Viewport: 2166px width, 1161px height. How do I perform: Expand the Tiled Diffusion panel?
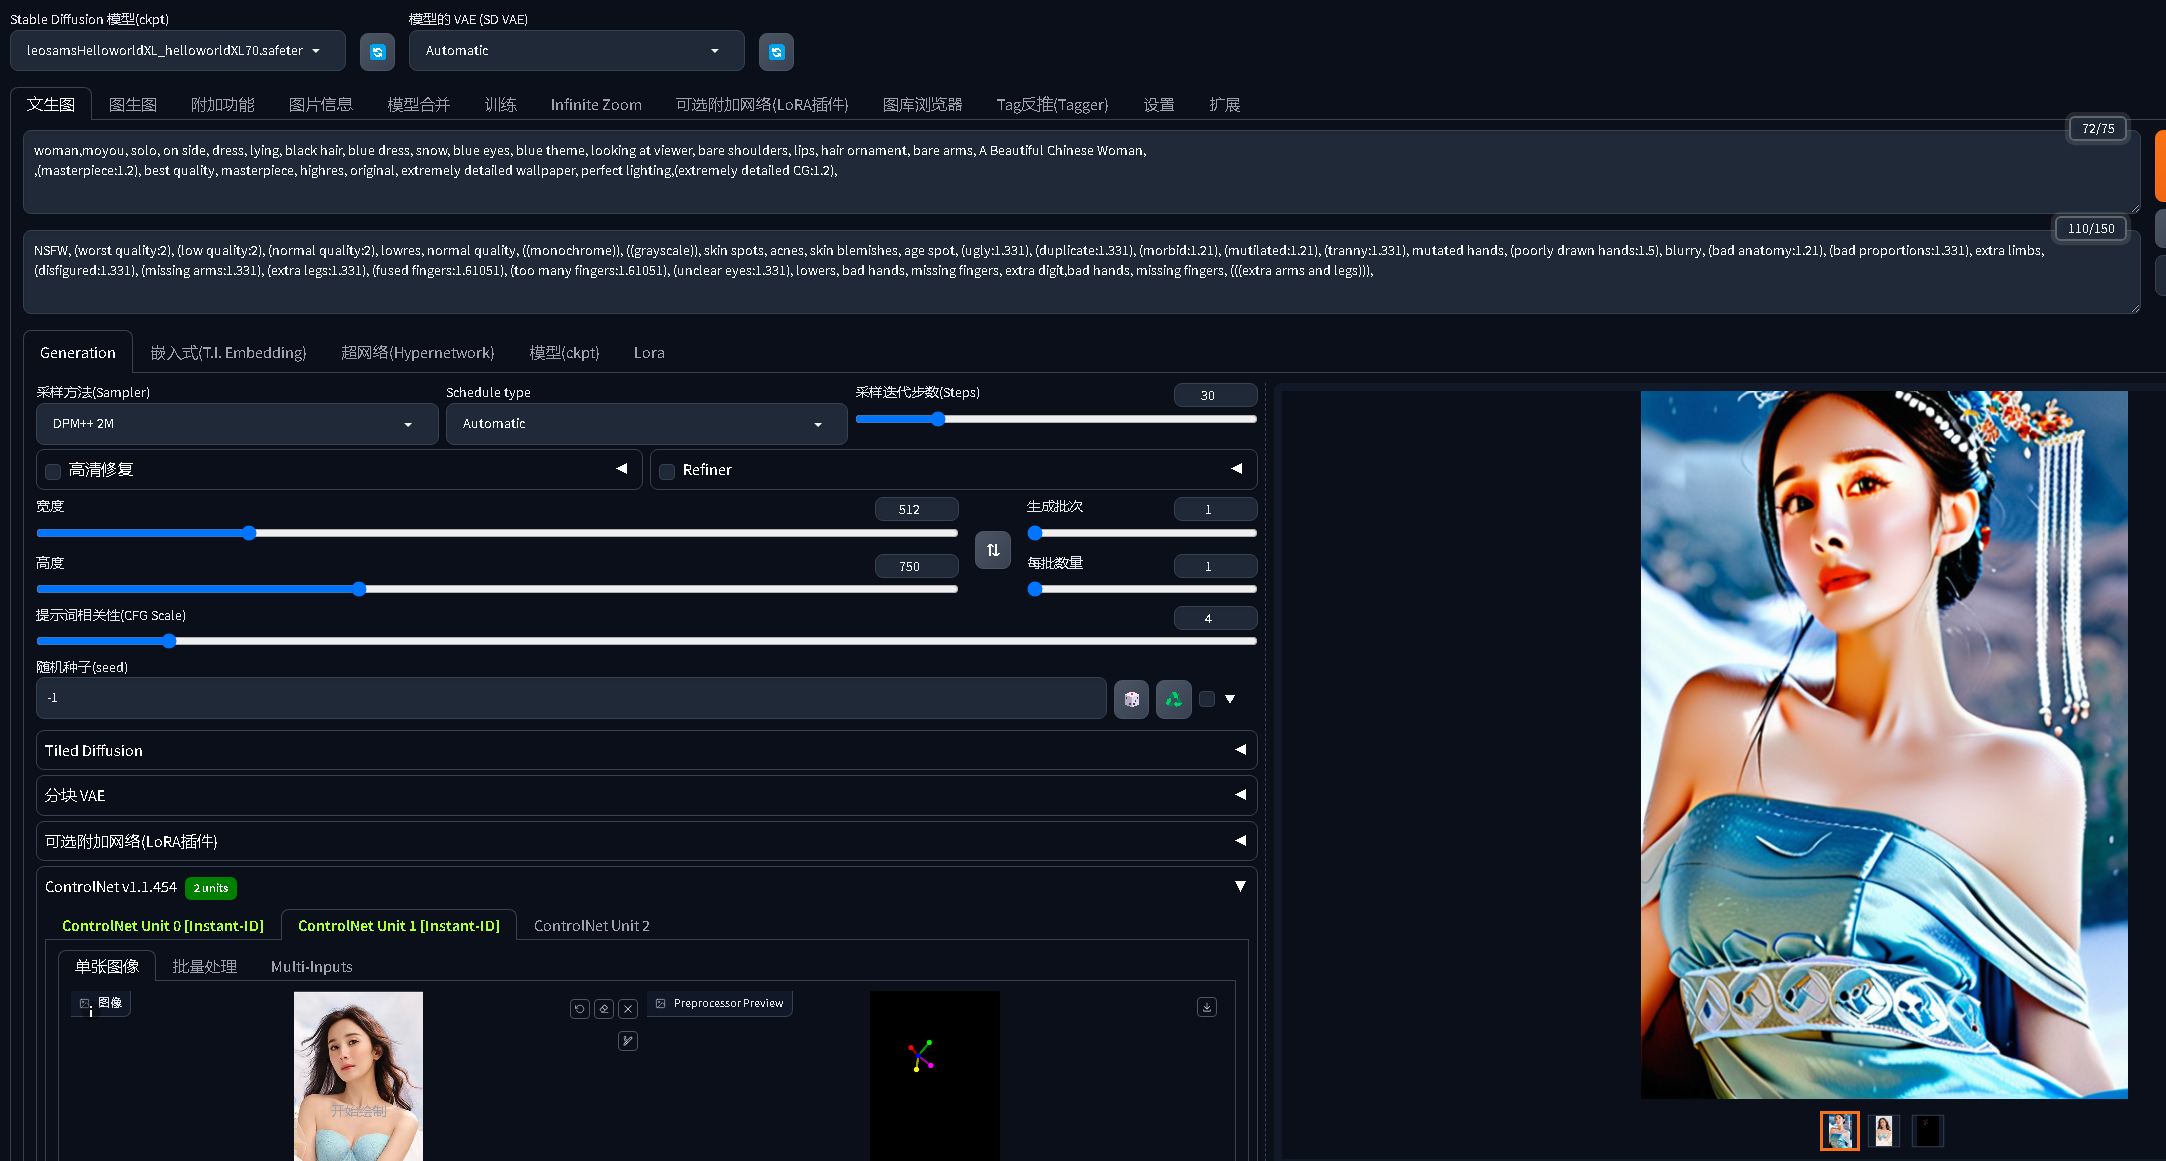click(646, 750)
